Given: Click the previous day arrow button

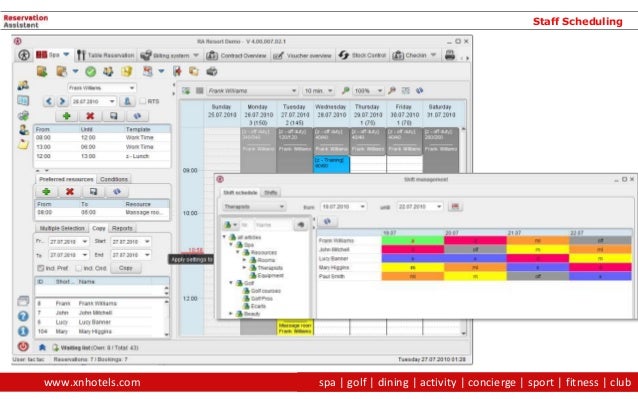Looking at the screenshot, I should tap(49, 101).
